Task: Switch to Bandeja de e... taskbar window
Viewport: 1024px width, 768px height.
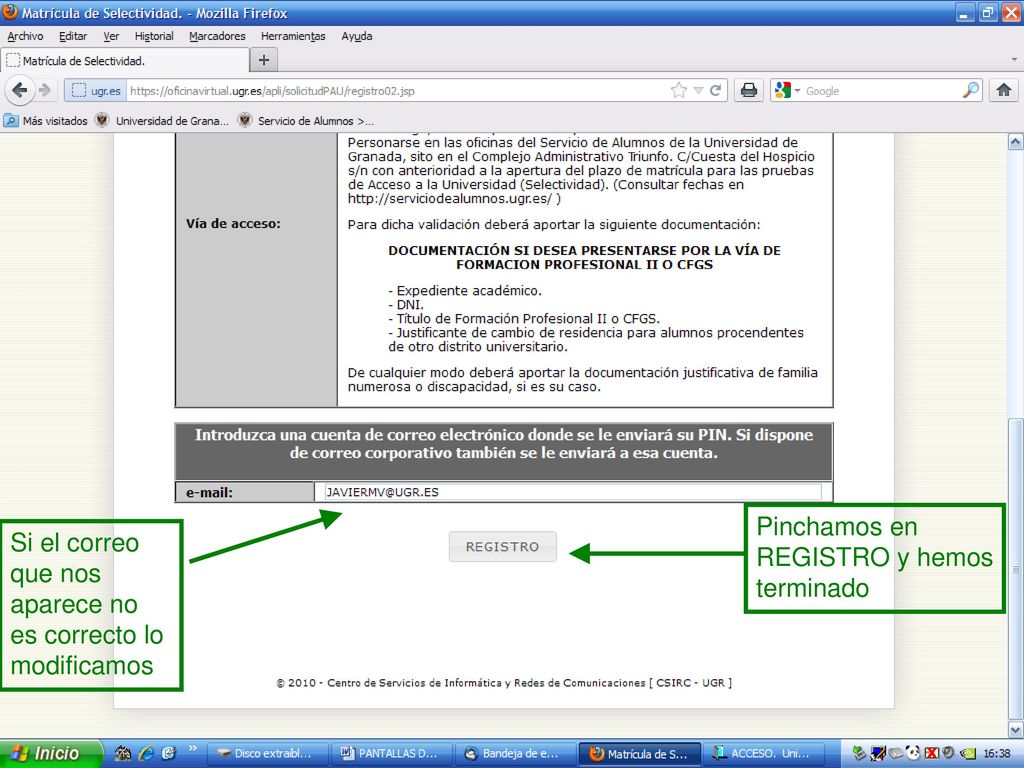Action: coord(514,754)
